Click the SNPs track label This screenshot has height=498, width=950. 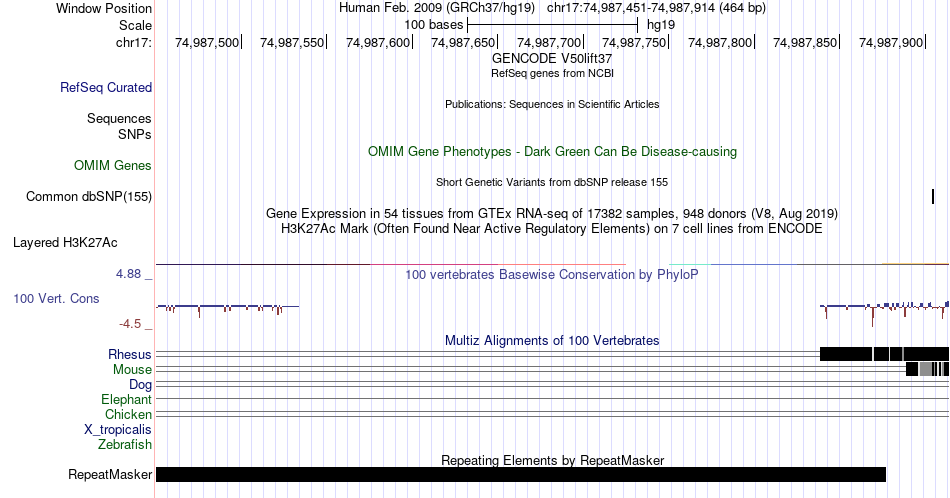[x=135, y=134]
